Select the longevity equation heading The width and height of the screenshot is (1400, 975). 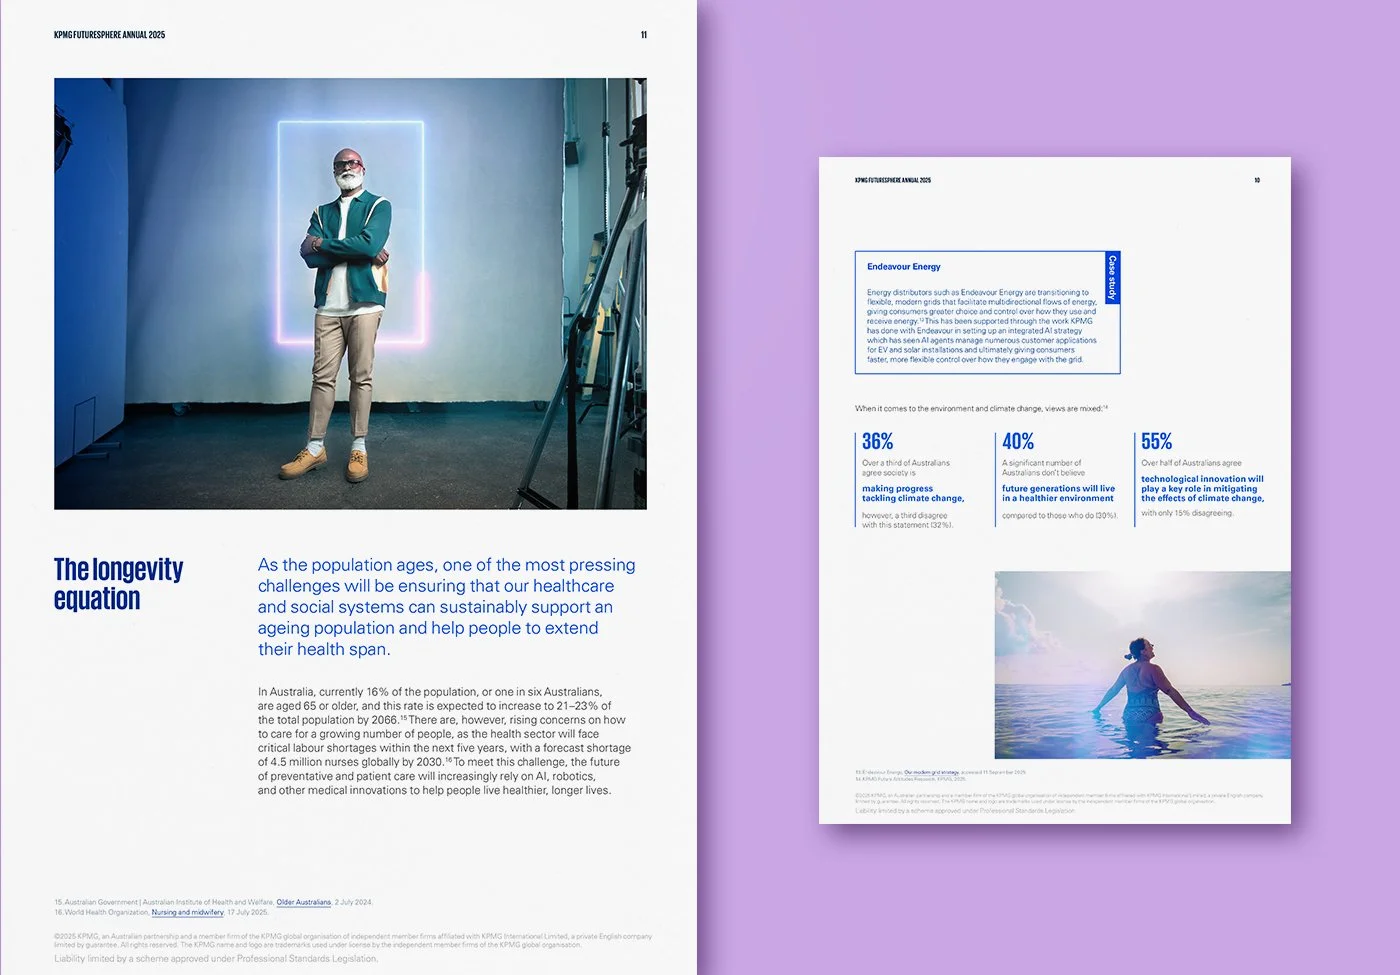pos(118,584)
